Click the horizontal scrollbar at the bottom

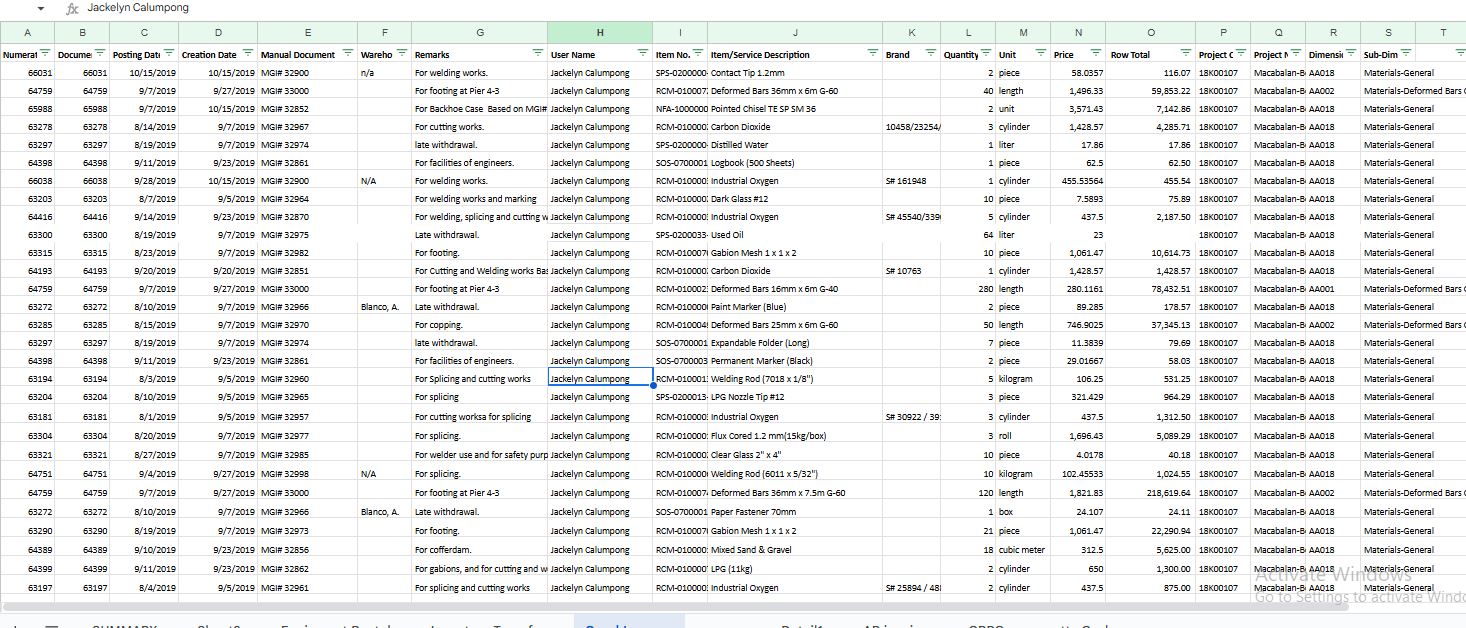[675, 606]
